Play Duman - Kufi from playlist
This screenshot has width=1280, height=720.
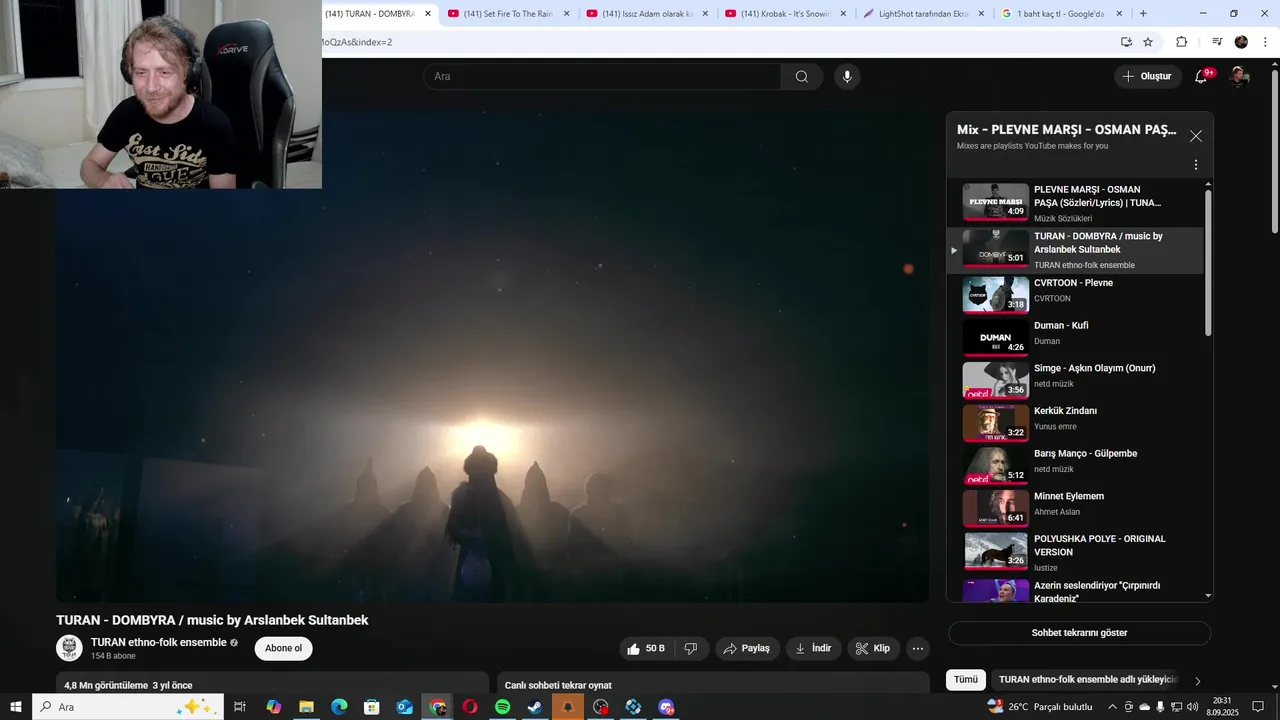(1075, 338)
